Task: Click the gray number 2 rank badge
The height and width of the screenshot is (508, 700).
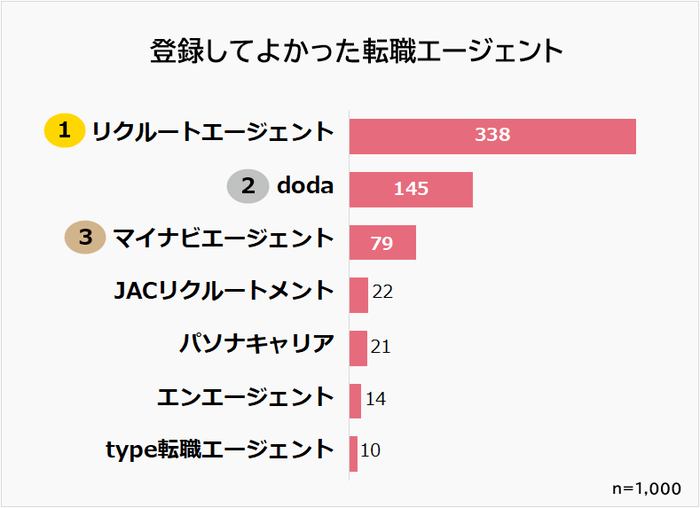Action: pos(248,185)
